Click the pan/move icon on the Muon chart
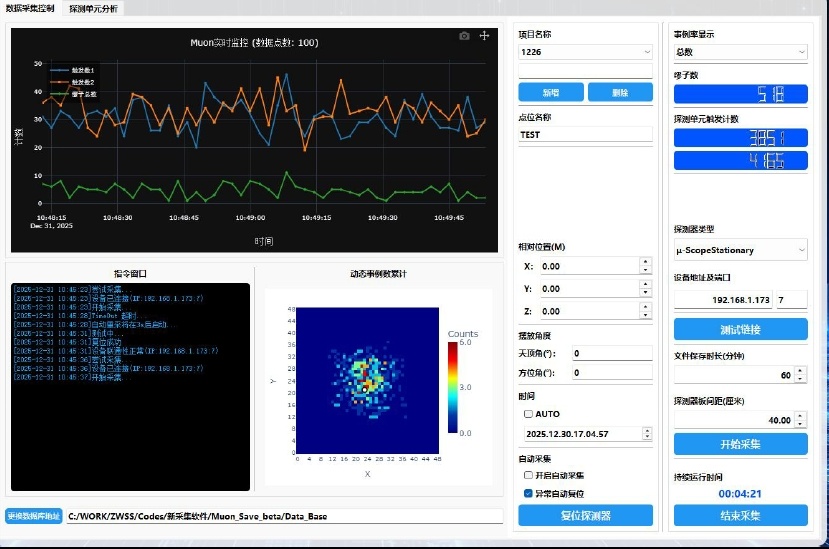The image size is (829, 549). [x=485, y=36]
